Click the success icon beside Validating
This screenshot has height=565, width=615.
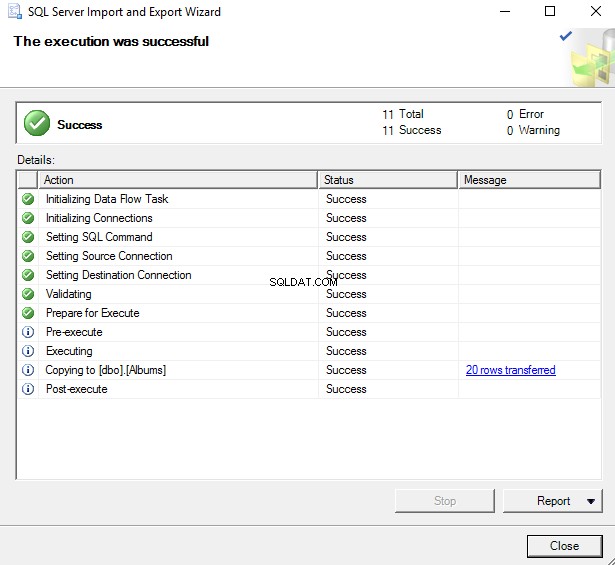pyautogui.click(x=28, y=294)
